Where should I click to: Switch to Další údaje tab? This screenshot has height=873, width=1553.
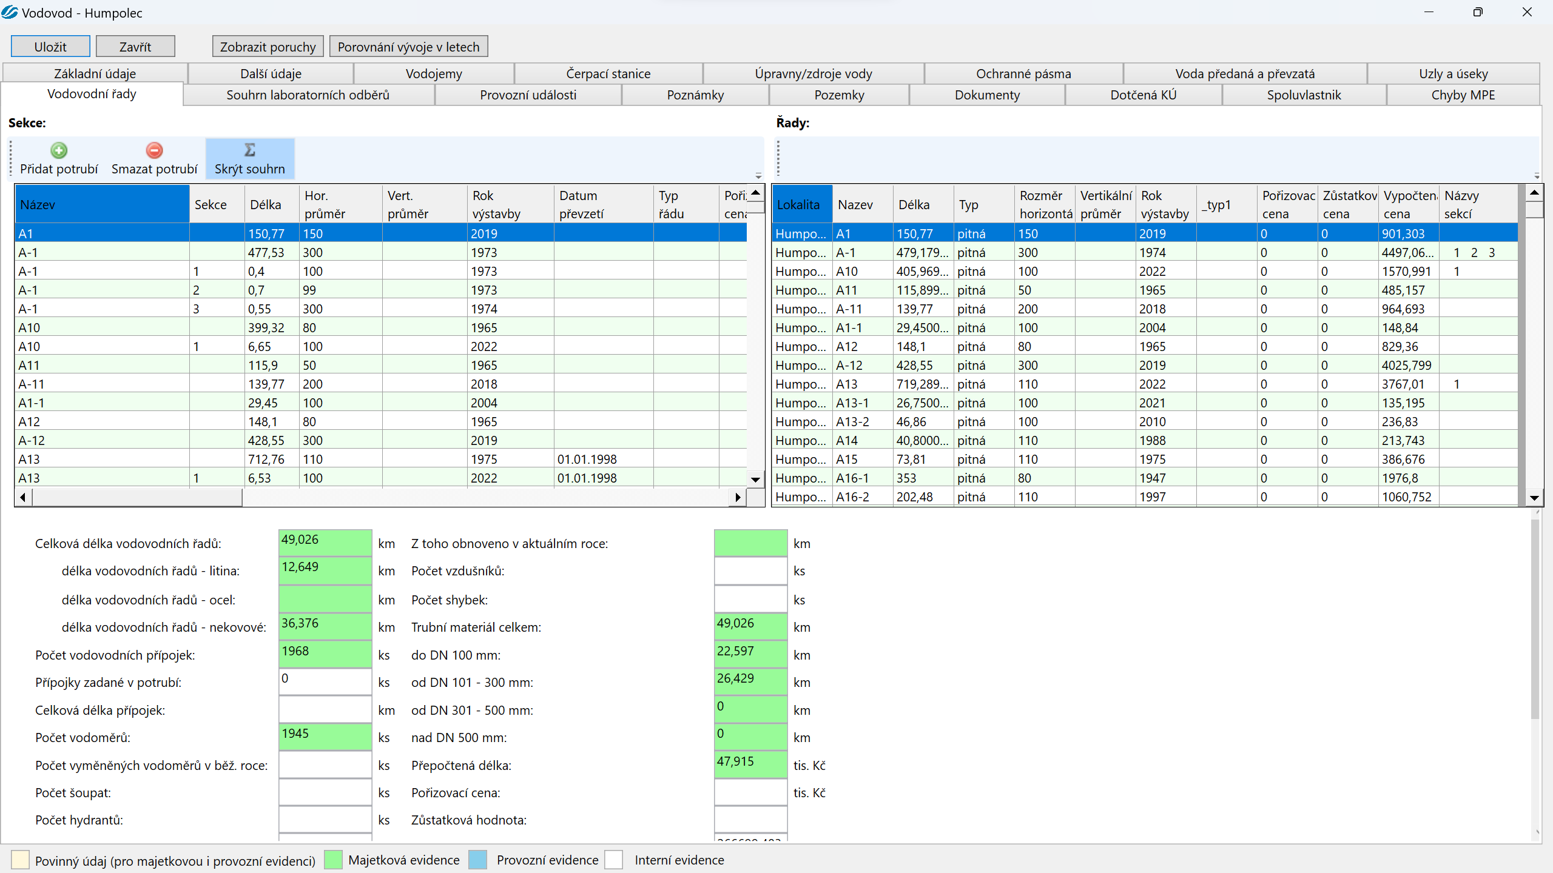click(x=271, y=73)
